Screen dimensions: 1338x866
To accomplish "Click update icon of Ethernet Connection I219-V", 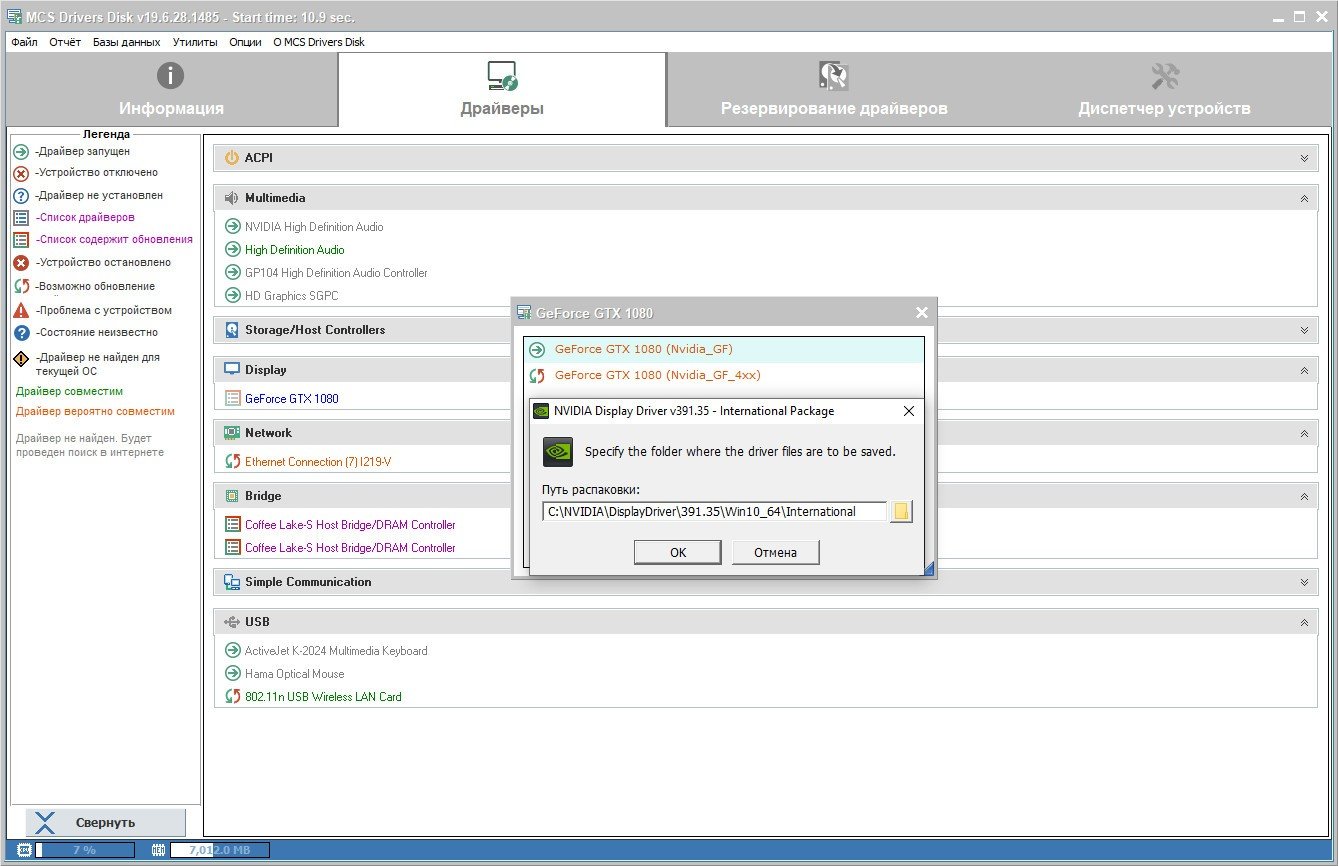I will tap(233, 462).
